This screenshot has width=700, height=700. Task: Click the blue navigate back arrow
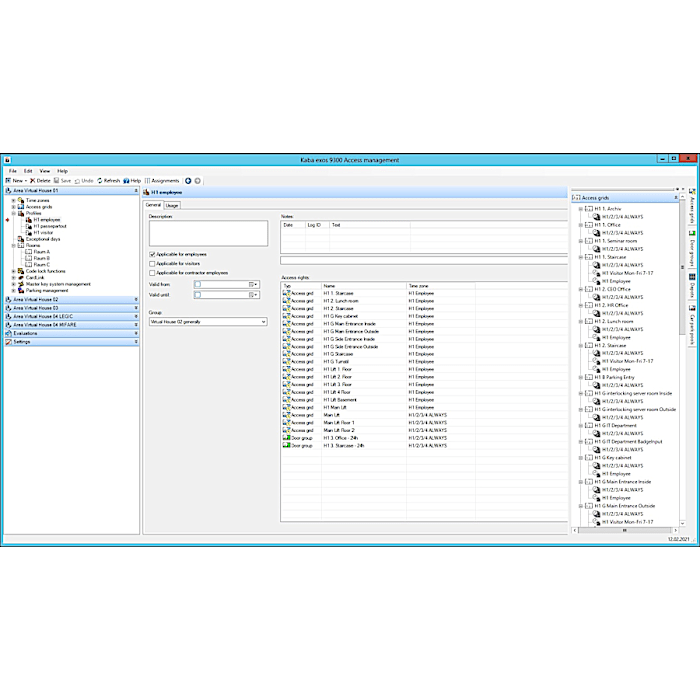pyautogui.click(x=188, y=181)
